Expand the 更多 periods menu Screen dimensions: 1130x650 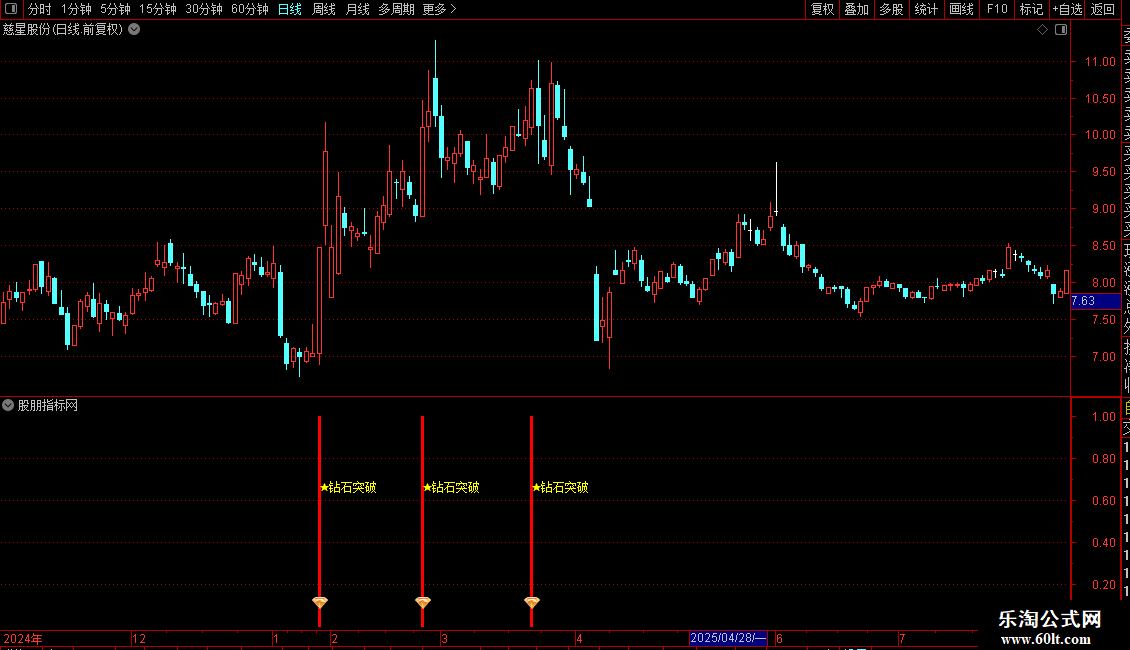(x=439, y=9)
